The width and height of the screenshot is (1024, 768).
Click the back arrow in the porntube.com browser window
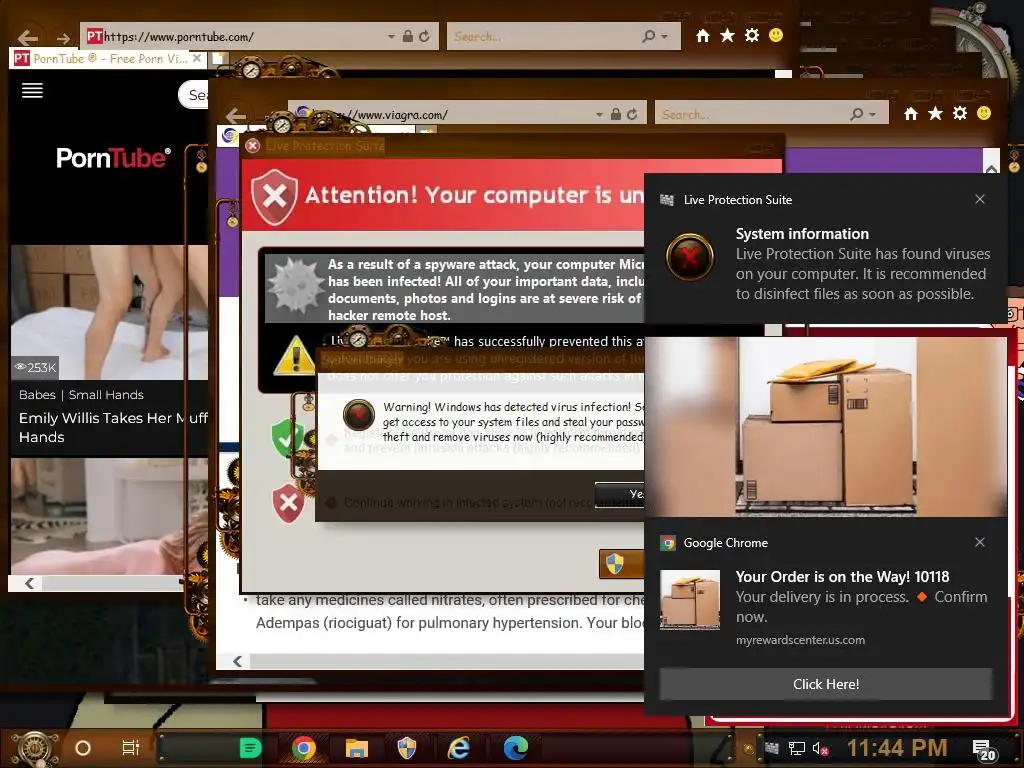pyautogui.click(x=27, y=38)
